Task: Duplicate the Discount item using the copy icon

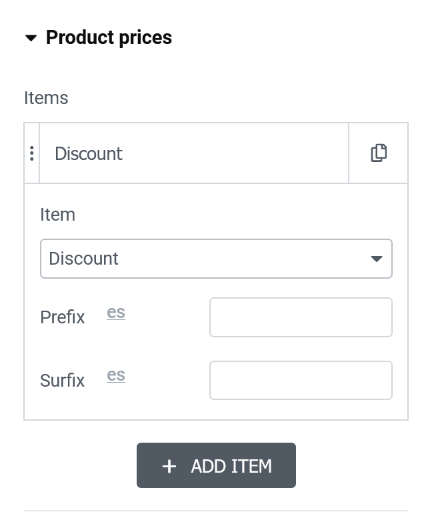Action: 379,153
